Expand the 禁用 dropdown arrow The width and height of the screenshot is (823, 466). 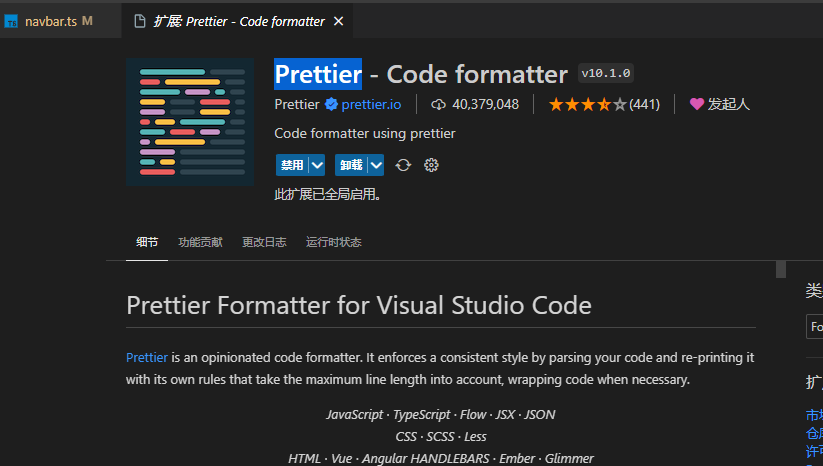pos(317,165)
